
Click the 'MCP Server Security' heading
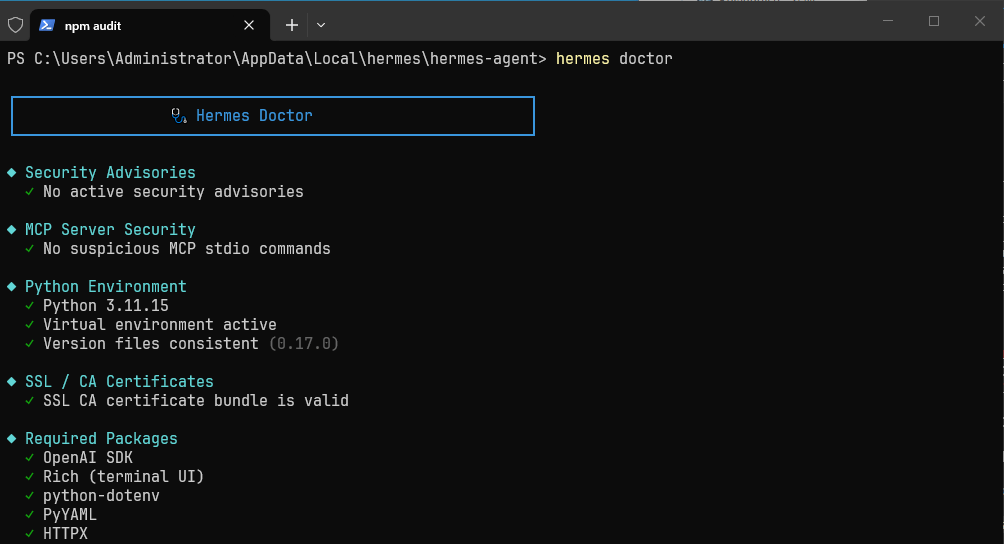pyautogui.click(x=110, y=230)
